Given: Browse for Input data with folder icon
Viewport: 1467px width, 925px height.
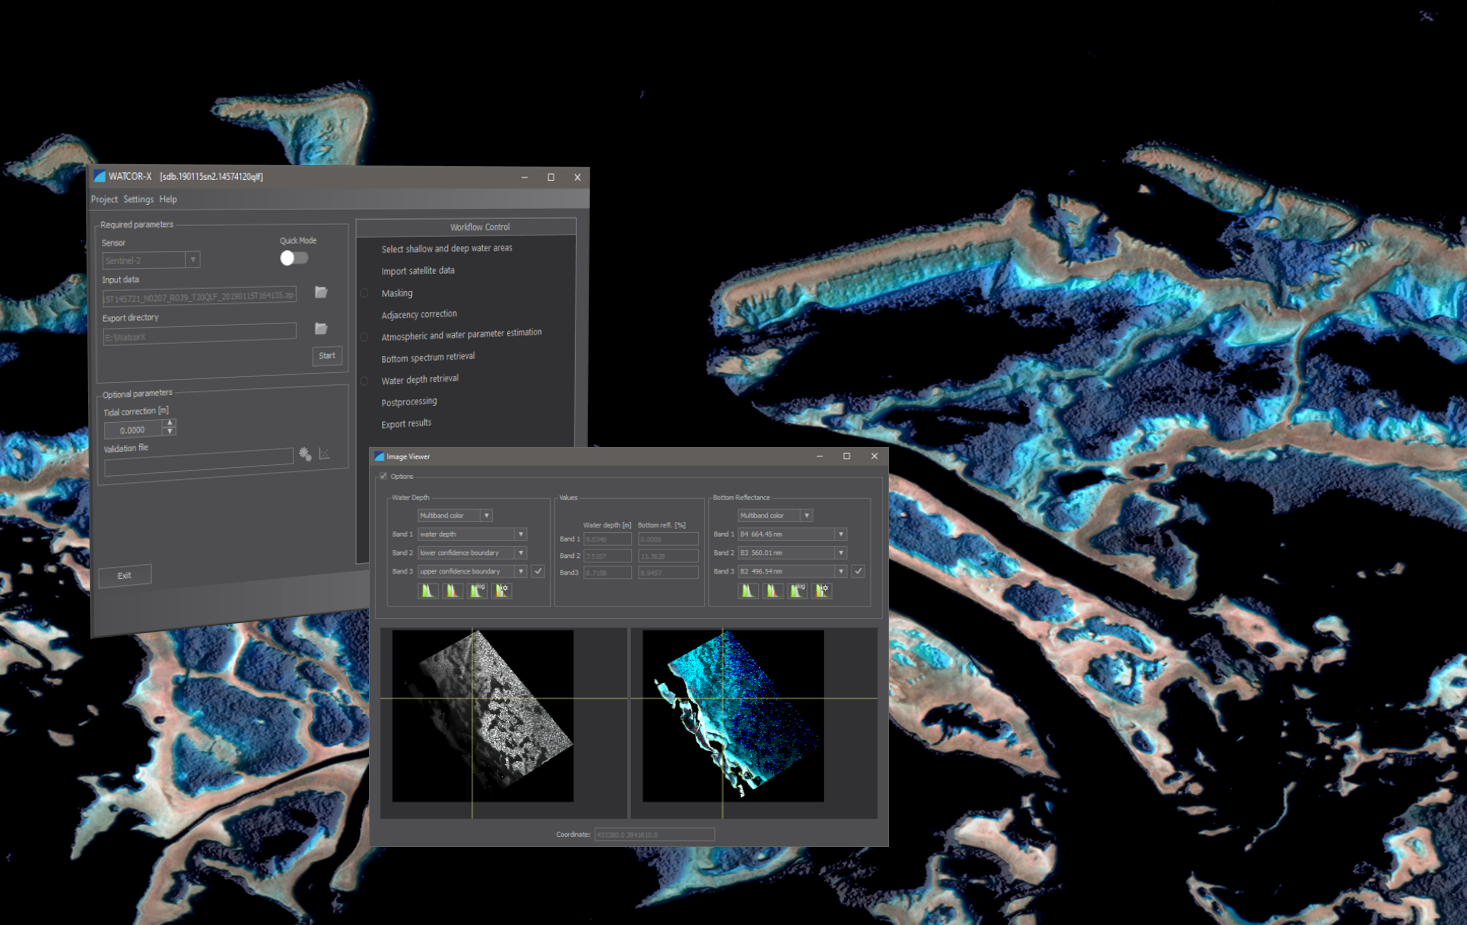Looking at the screenshot, I should point(321,292).
